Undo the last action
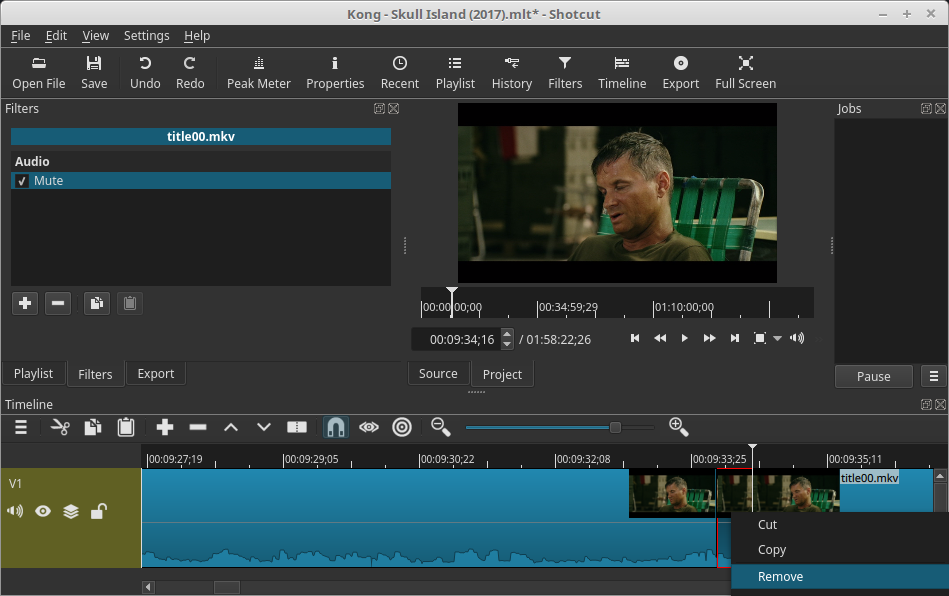The width and height of the screenshot is (949, 596). point(145,73)
